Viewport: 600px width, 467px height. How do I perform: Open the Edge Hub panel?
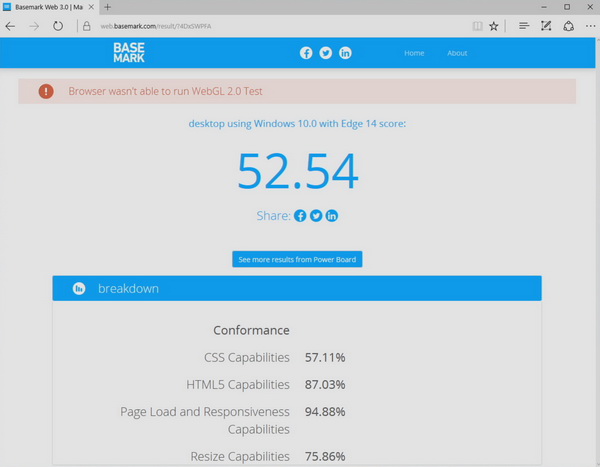point(524,26)
